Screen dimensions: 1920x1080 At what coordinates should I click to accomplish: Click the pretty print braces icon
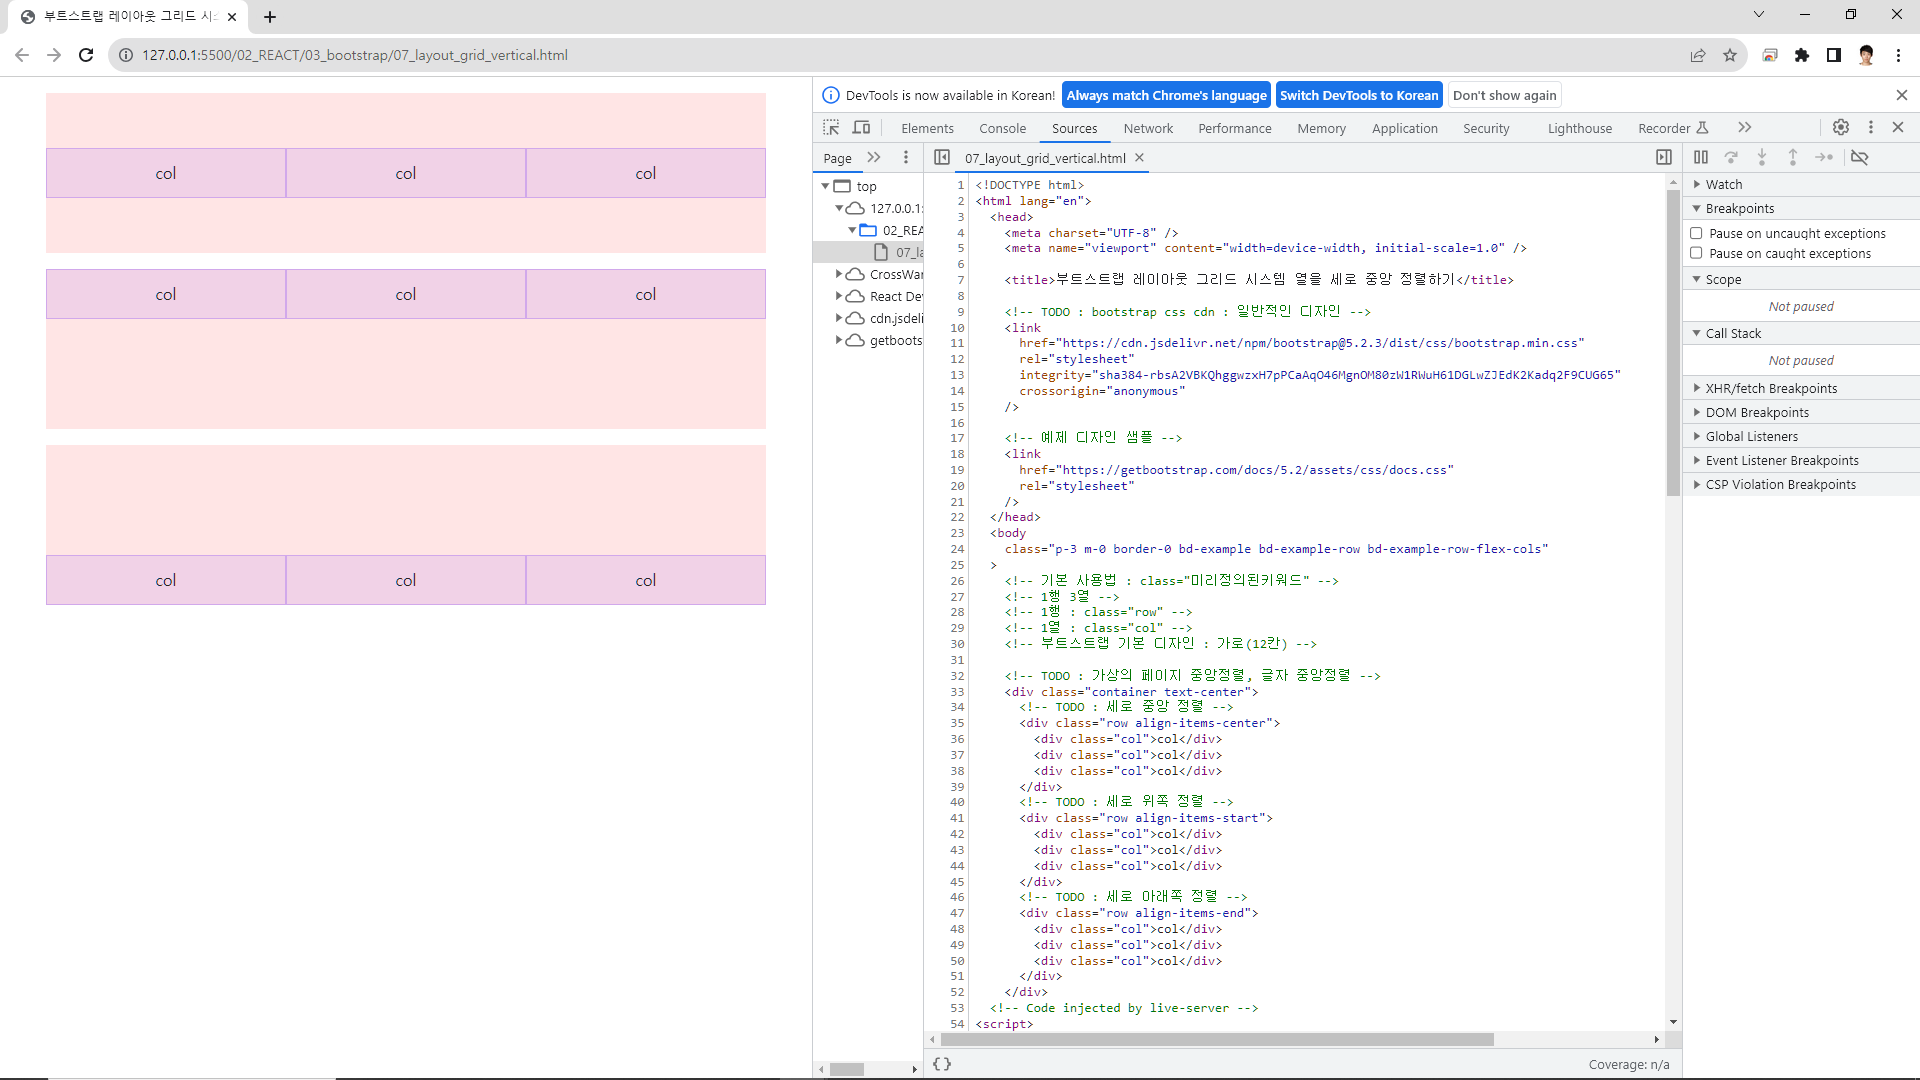942,1064
